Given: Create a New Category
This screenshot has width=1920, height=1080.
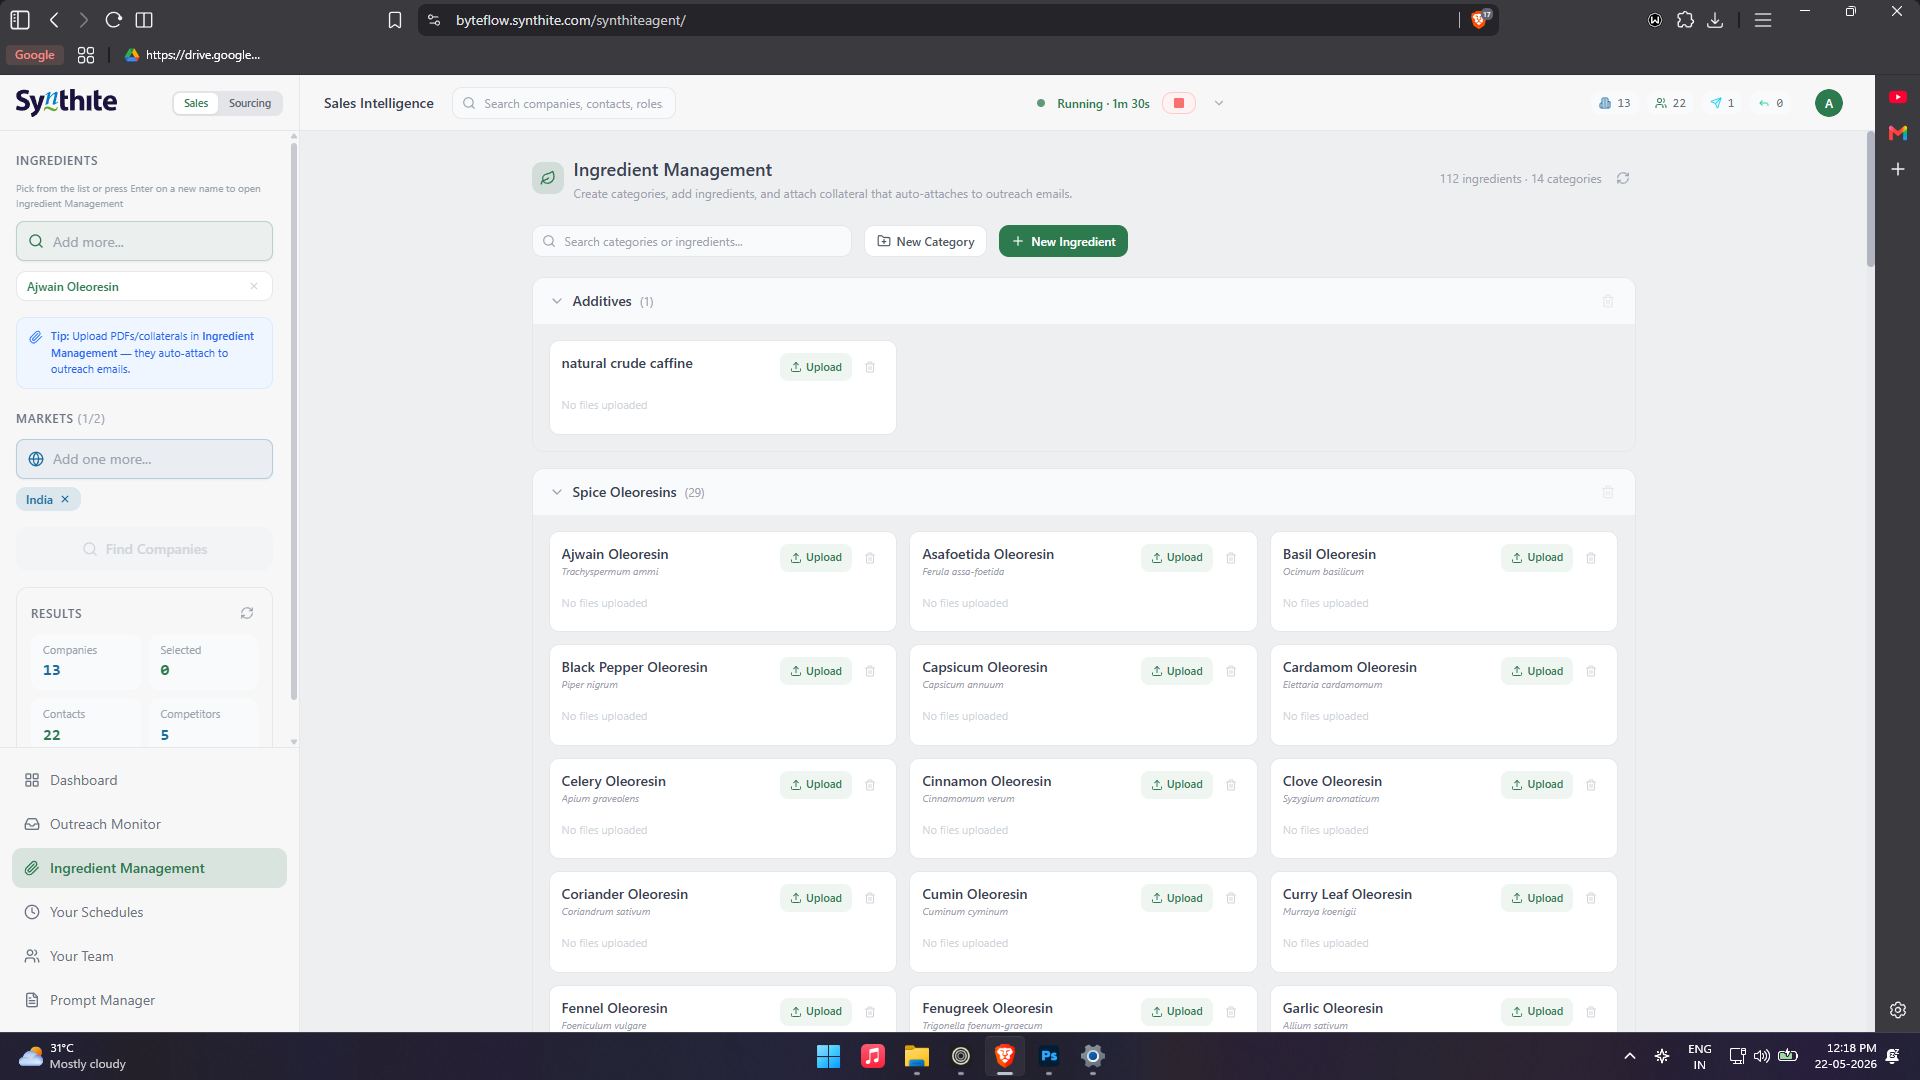Looking at the screenshot, I should point(925,241).
